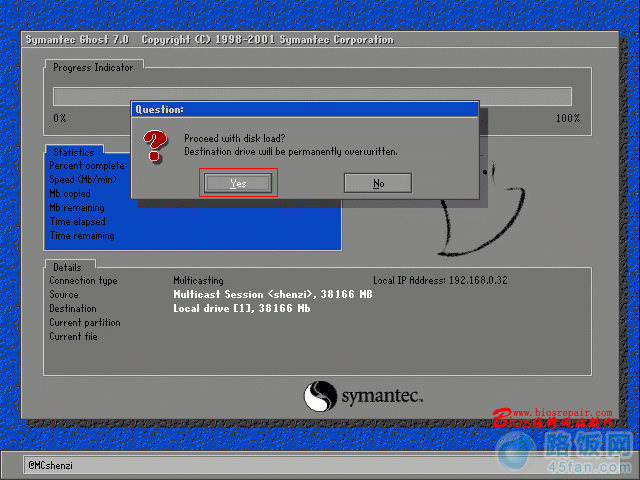Click the empty progress indicator bar

coord(312,96)
